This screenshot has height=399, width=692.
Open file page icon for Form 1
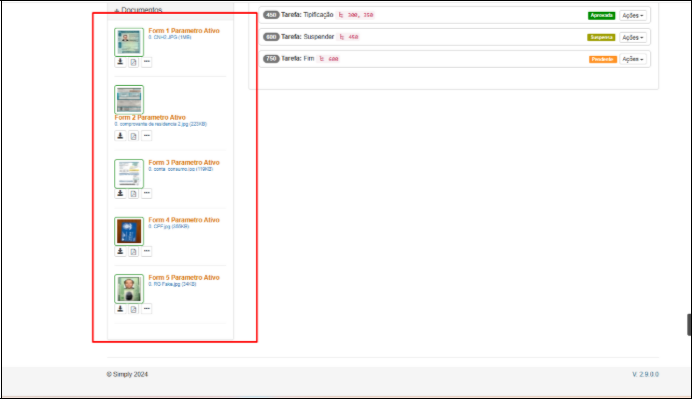pos(133,62)
